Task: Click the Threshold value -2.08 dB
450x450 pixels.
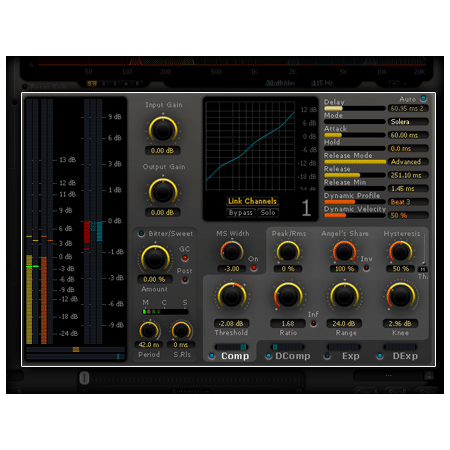Action: click(x=231, y=323)
